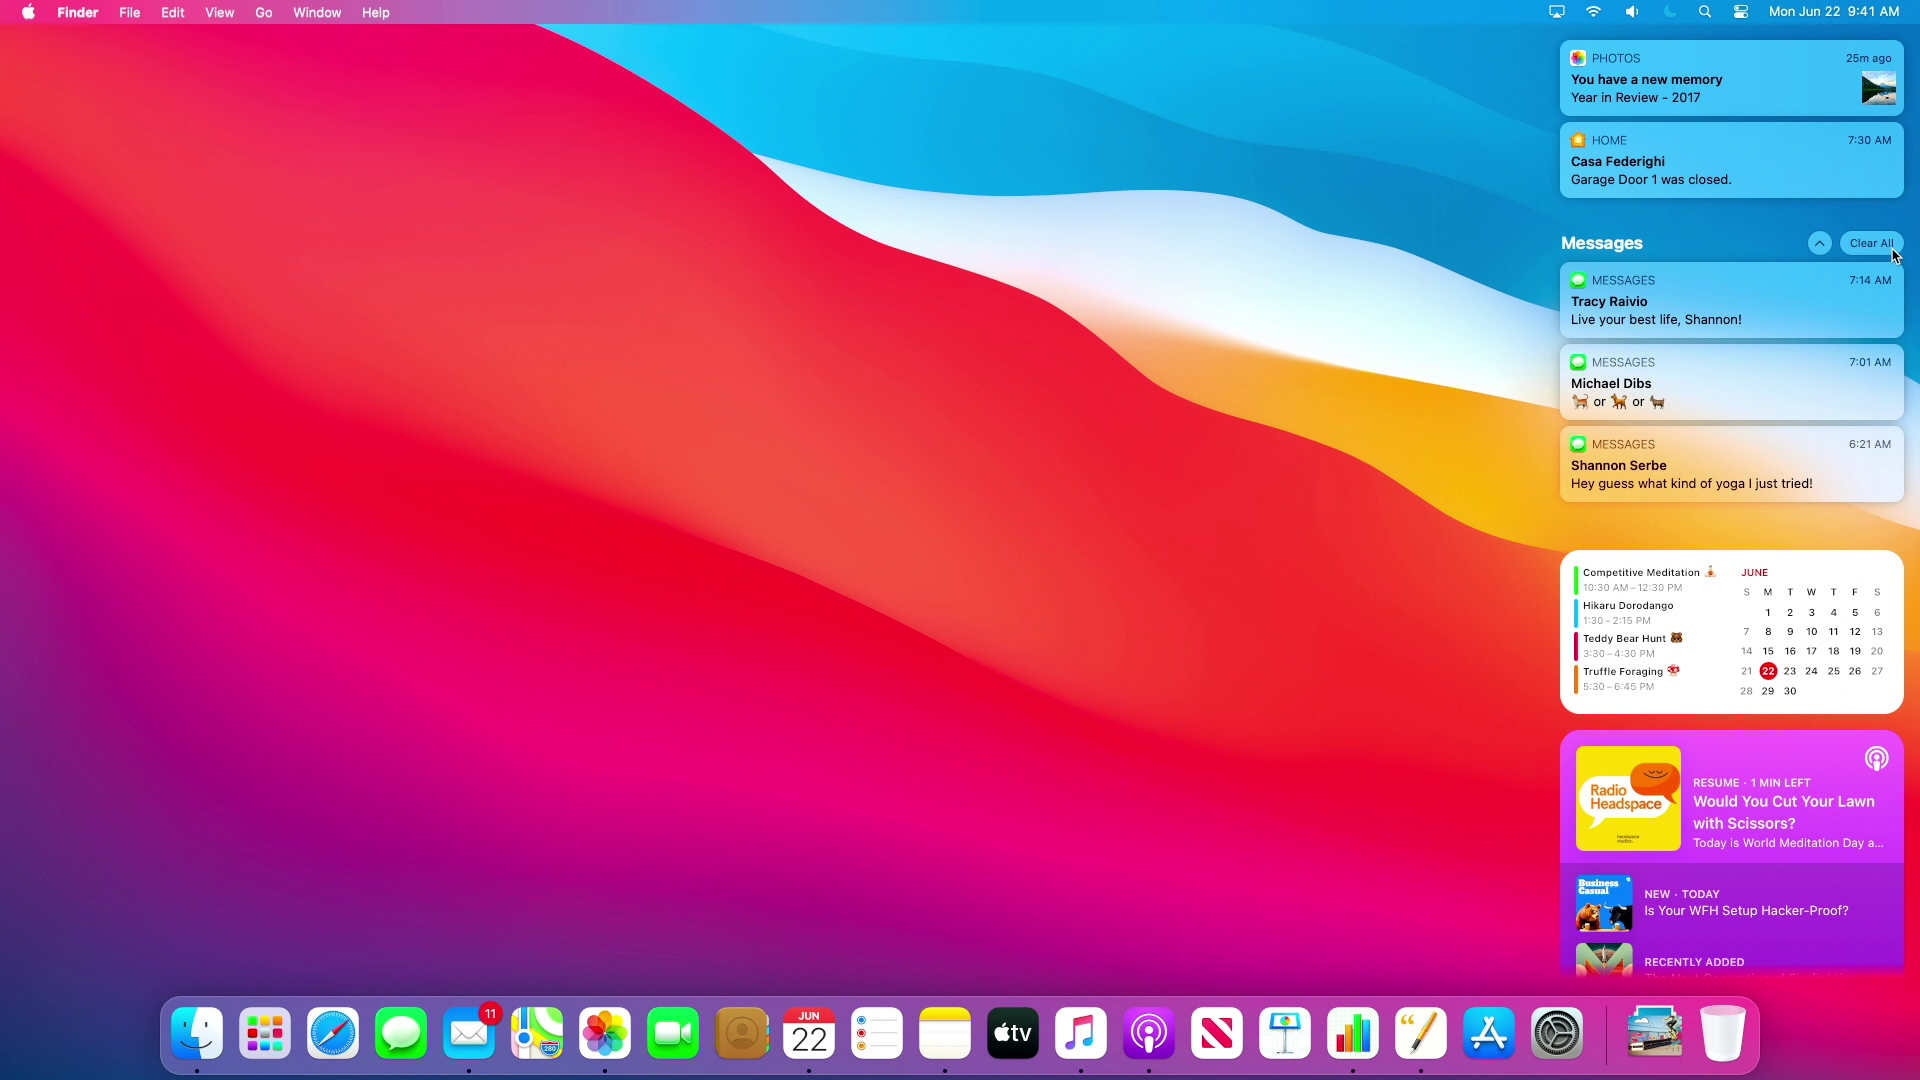1920x1080 pixels.
Task: Open the Year in Review memory thumbnail
Action: (1878, 88)
